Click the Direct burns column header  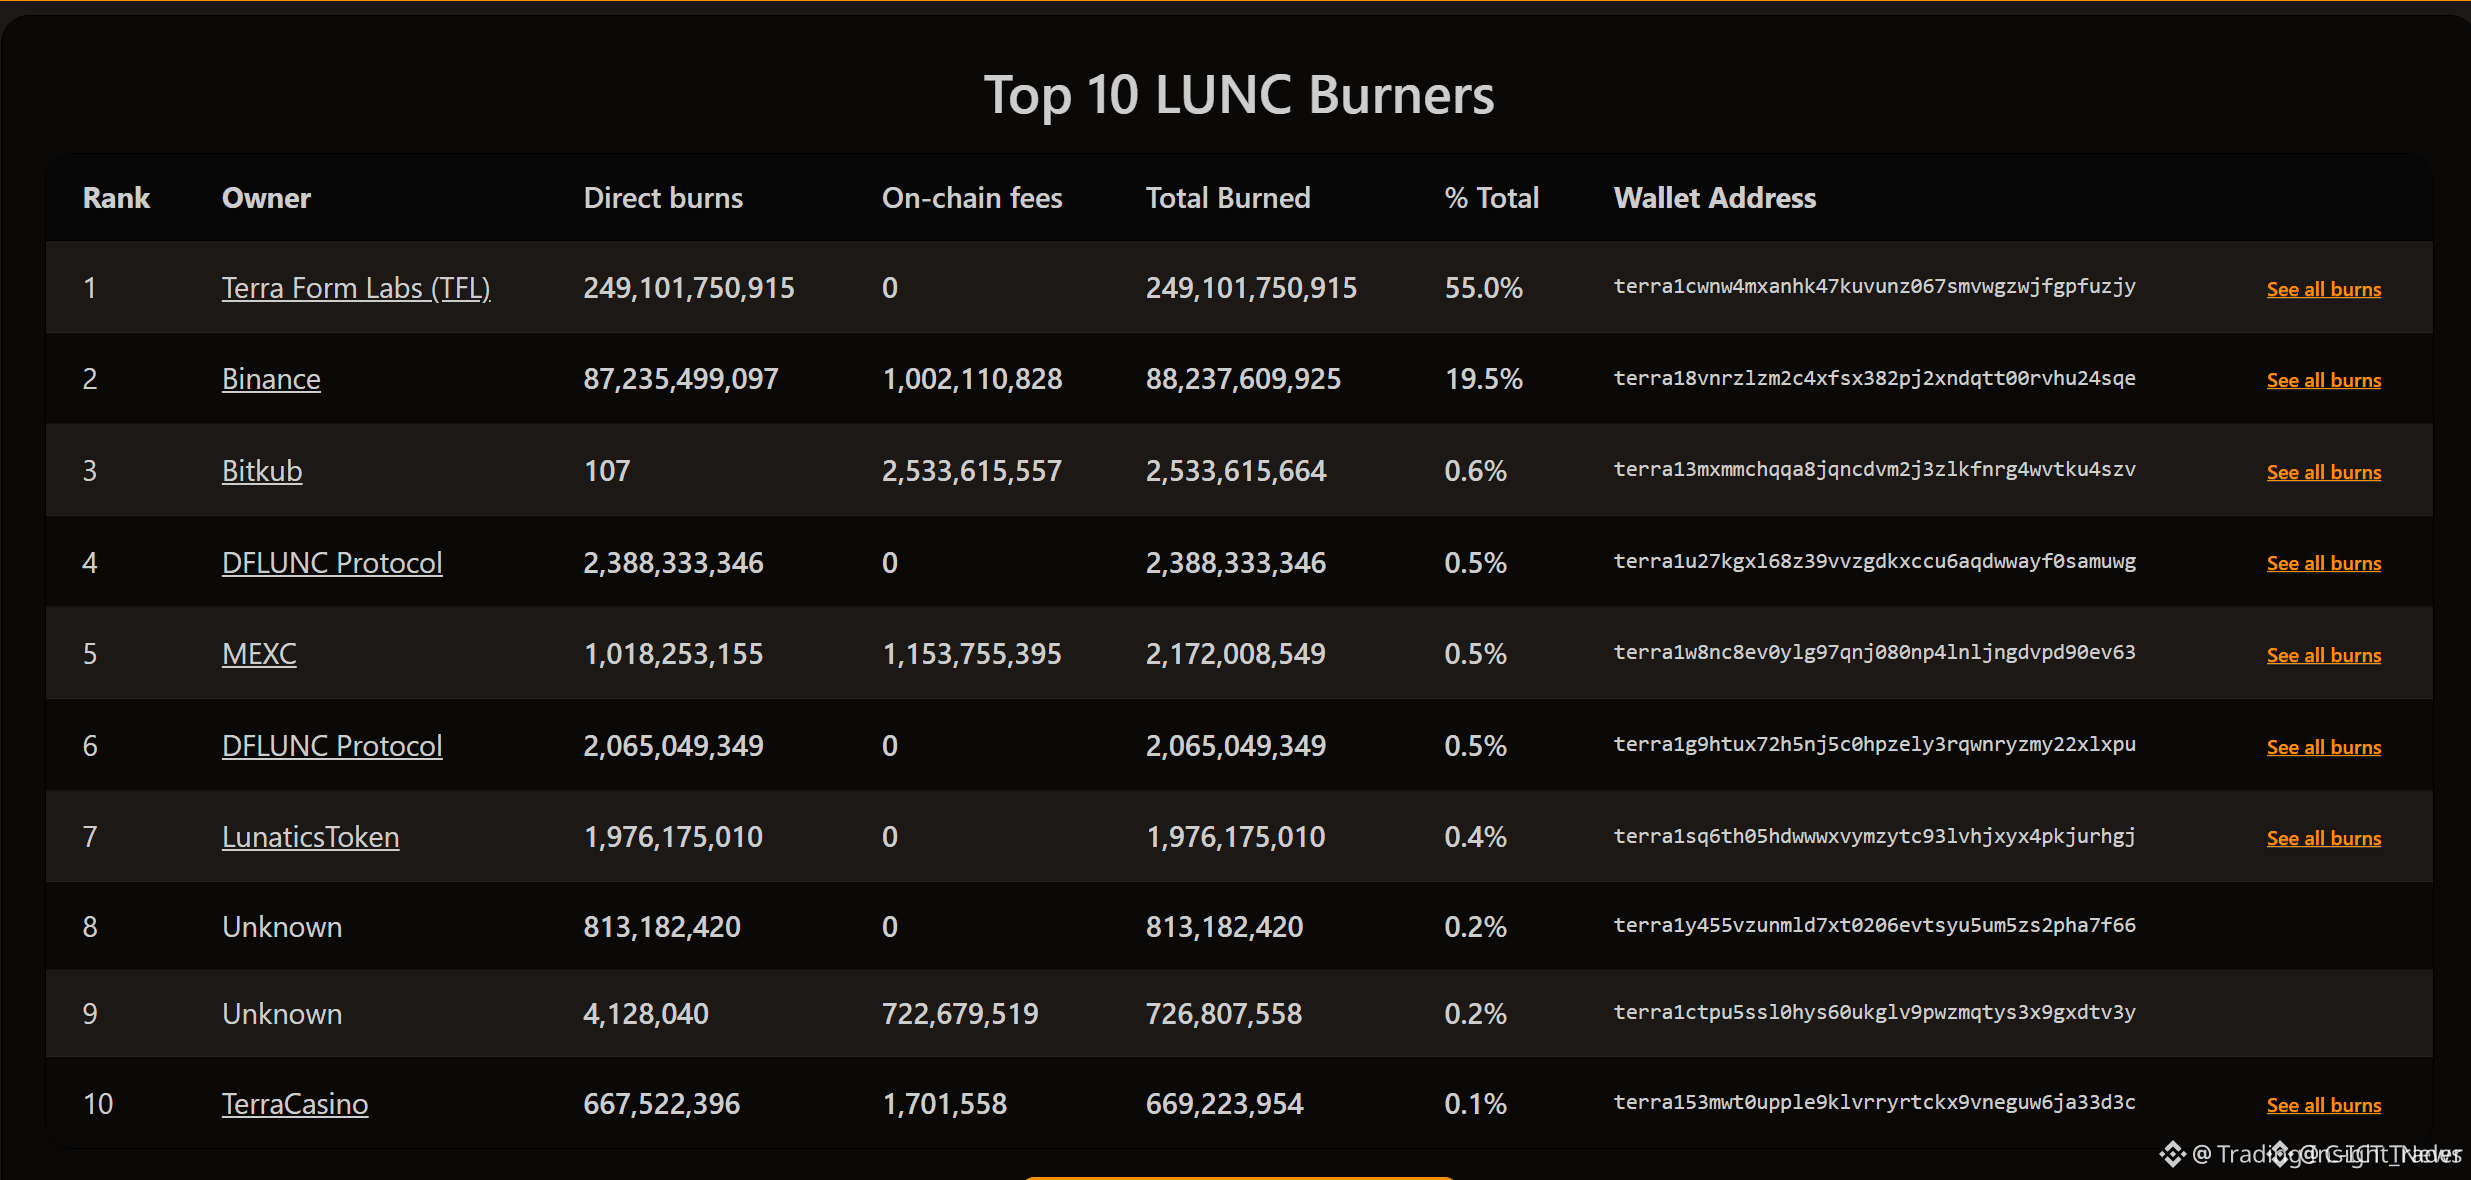tap(663, 198)
